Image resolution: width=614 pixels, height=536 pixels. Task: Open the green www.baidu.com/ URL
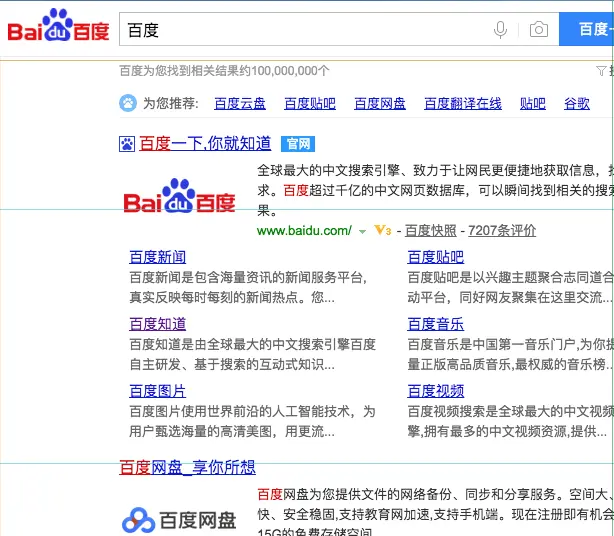[x=304, y=230]
